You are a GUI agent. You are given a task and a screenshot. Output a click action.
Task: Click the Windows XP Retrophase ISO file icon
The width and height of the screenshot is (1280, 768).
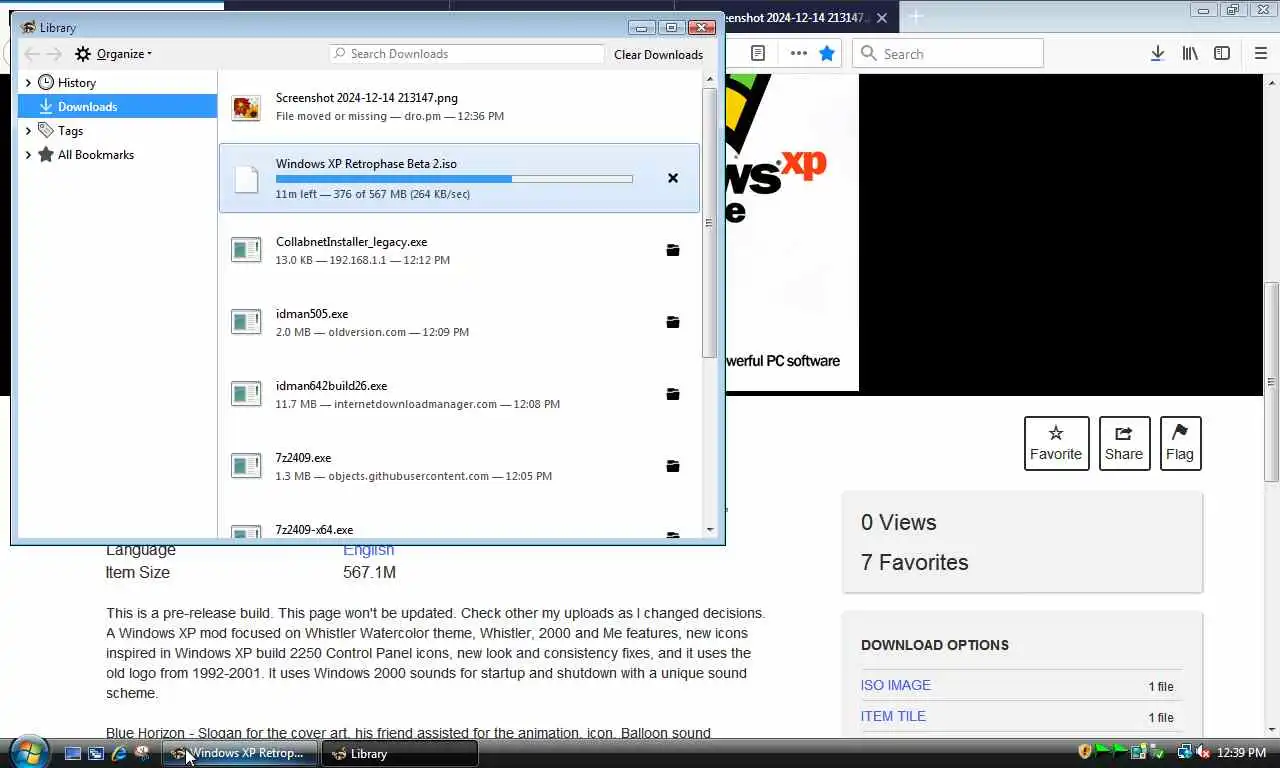pyautogui.click(x=246, y=179)
